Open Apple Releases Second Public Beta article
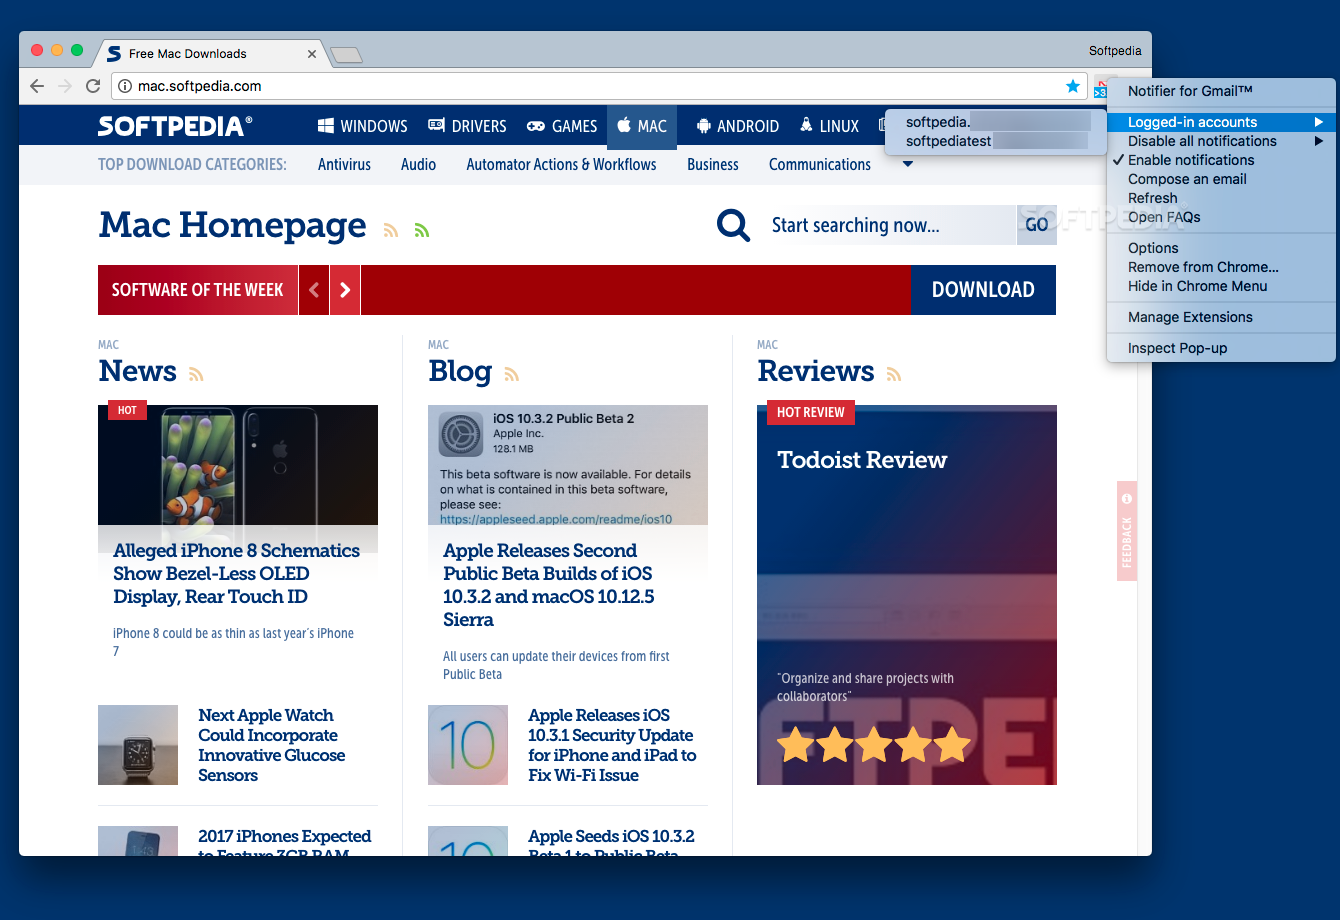Screen dimensions: 1340x920 (548, 585)
